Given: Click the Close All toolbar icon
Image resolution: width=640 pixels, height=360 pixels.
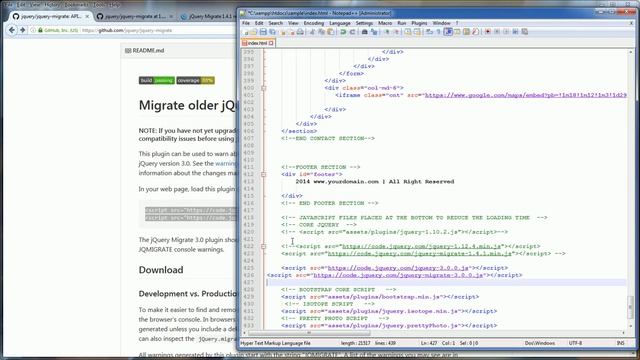Looking at the screenshot, I should pyautogui.click(x=292, y=32).
